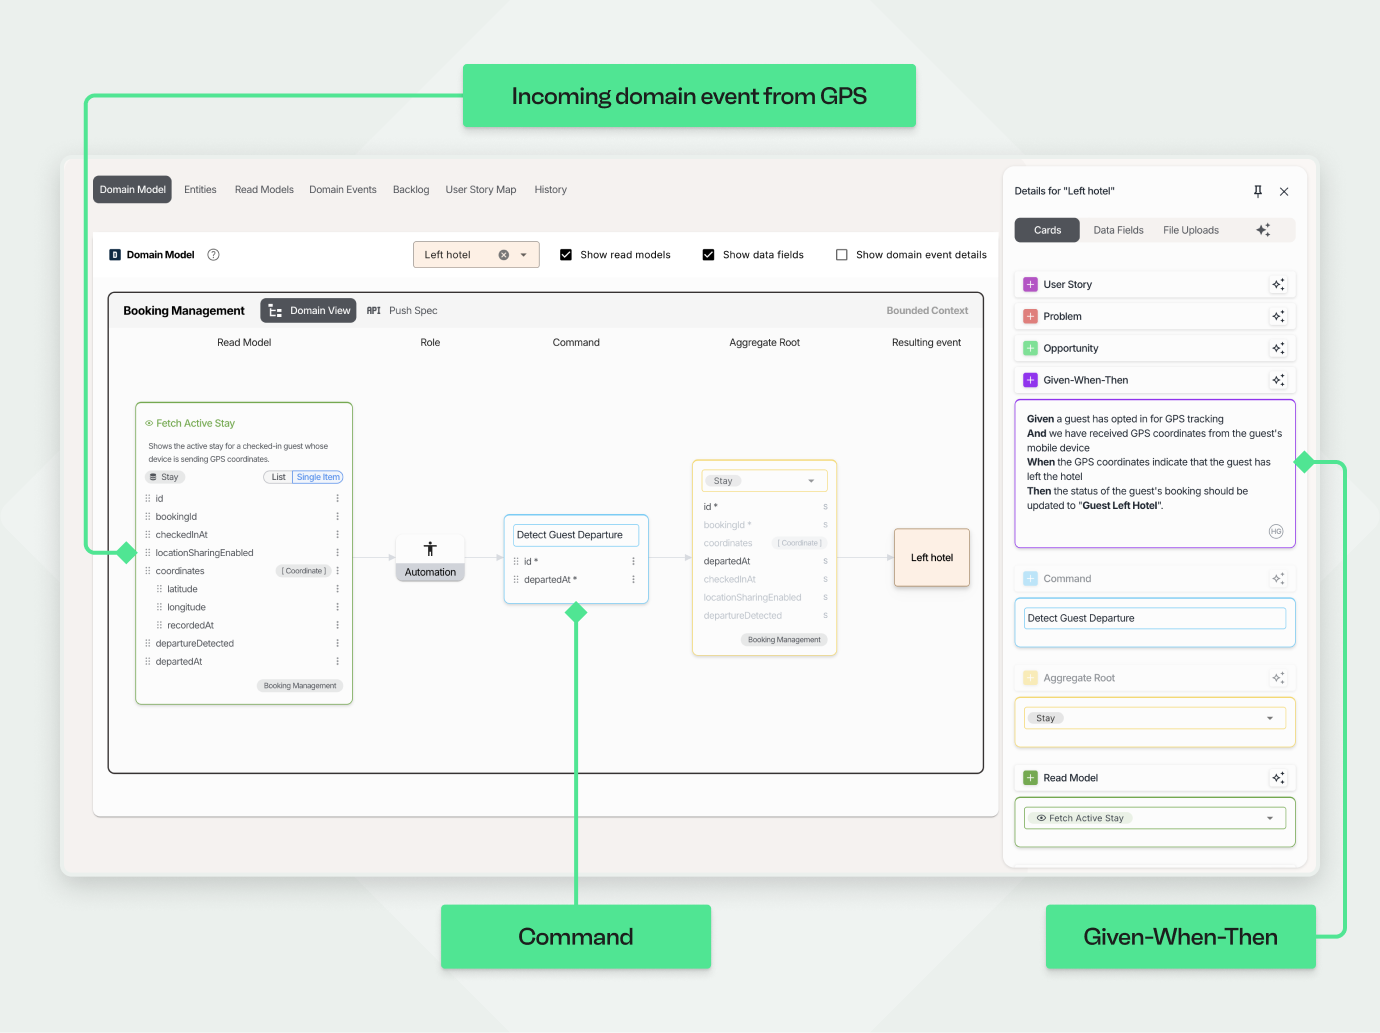This screenshot has height=1033, width=1380.
Task: Toggle Show read models checkbox
Action: [x=566, y=255]
